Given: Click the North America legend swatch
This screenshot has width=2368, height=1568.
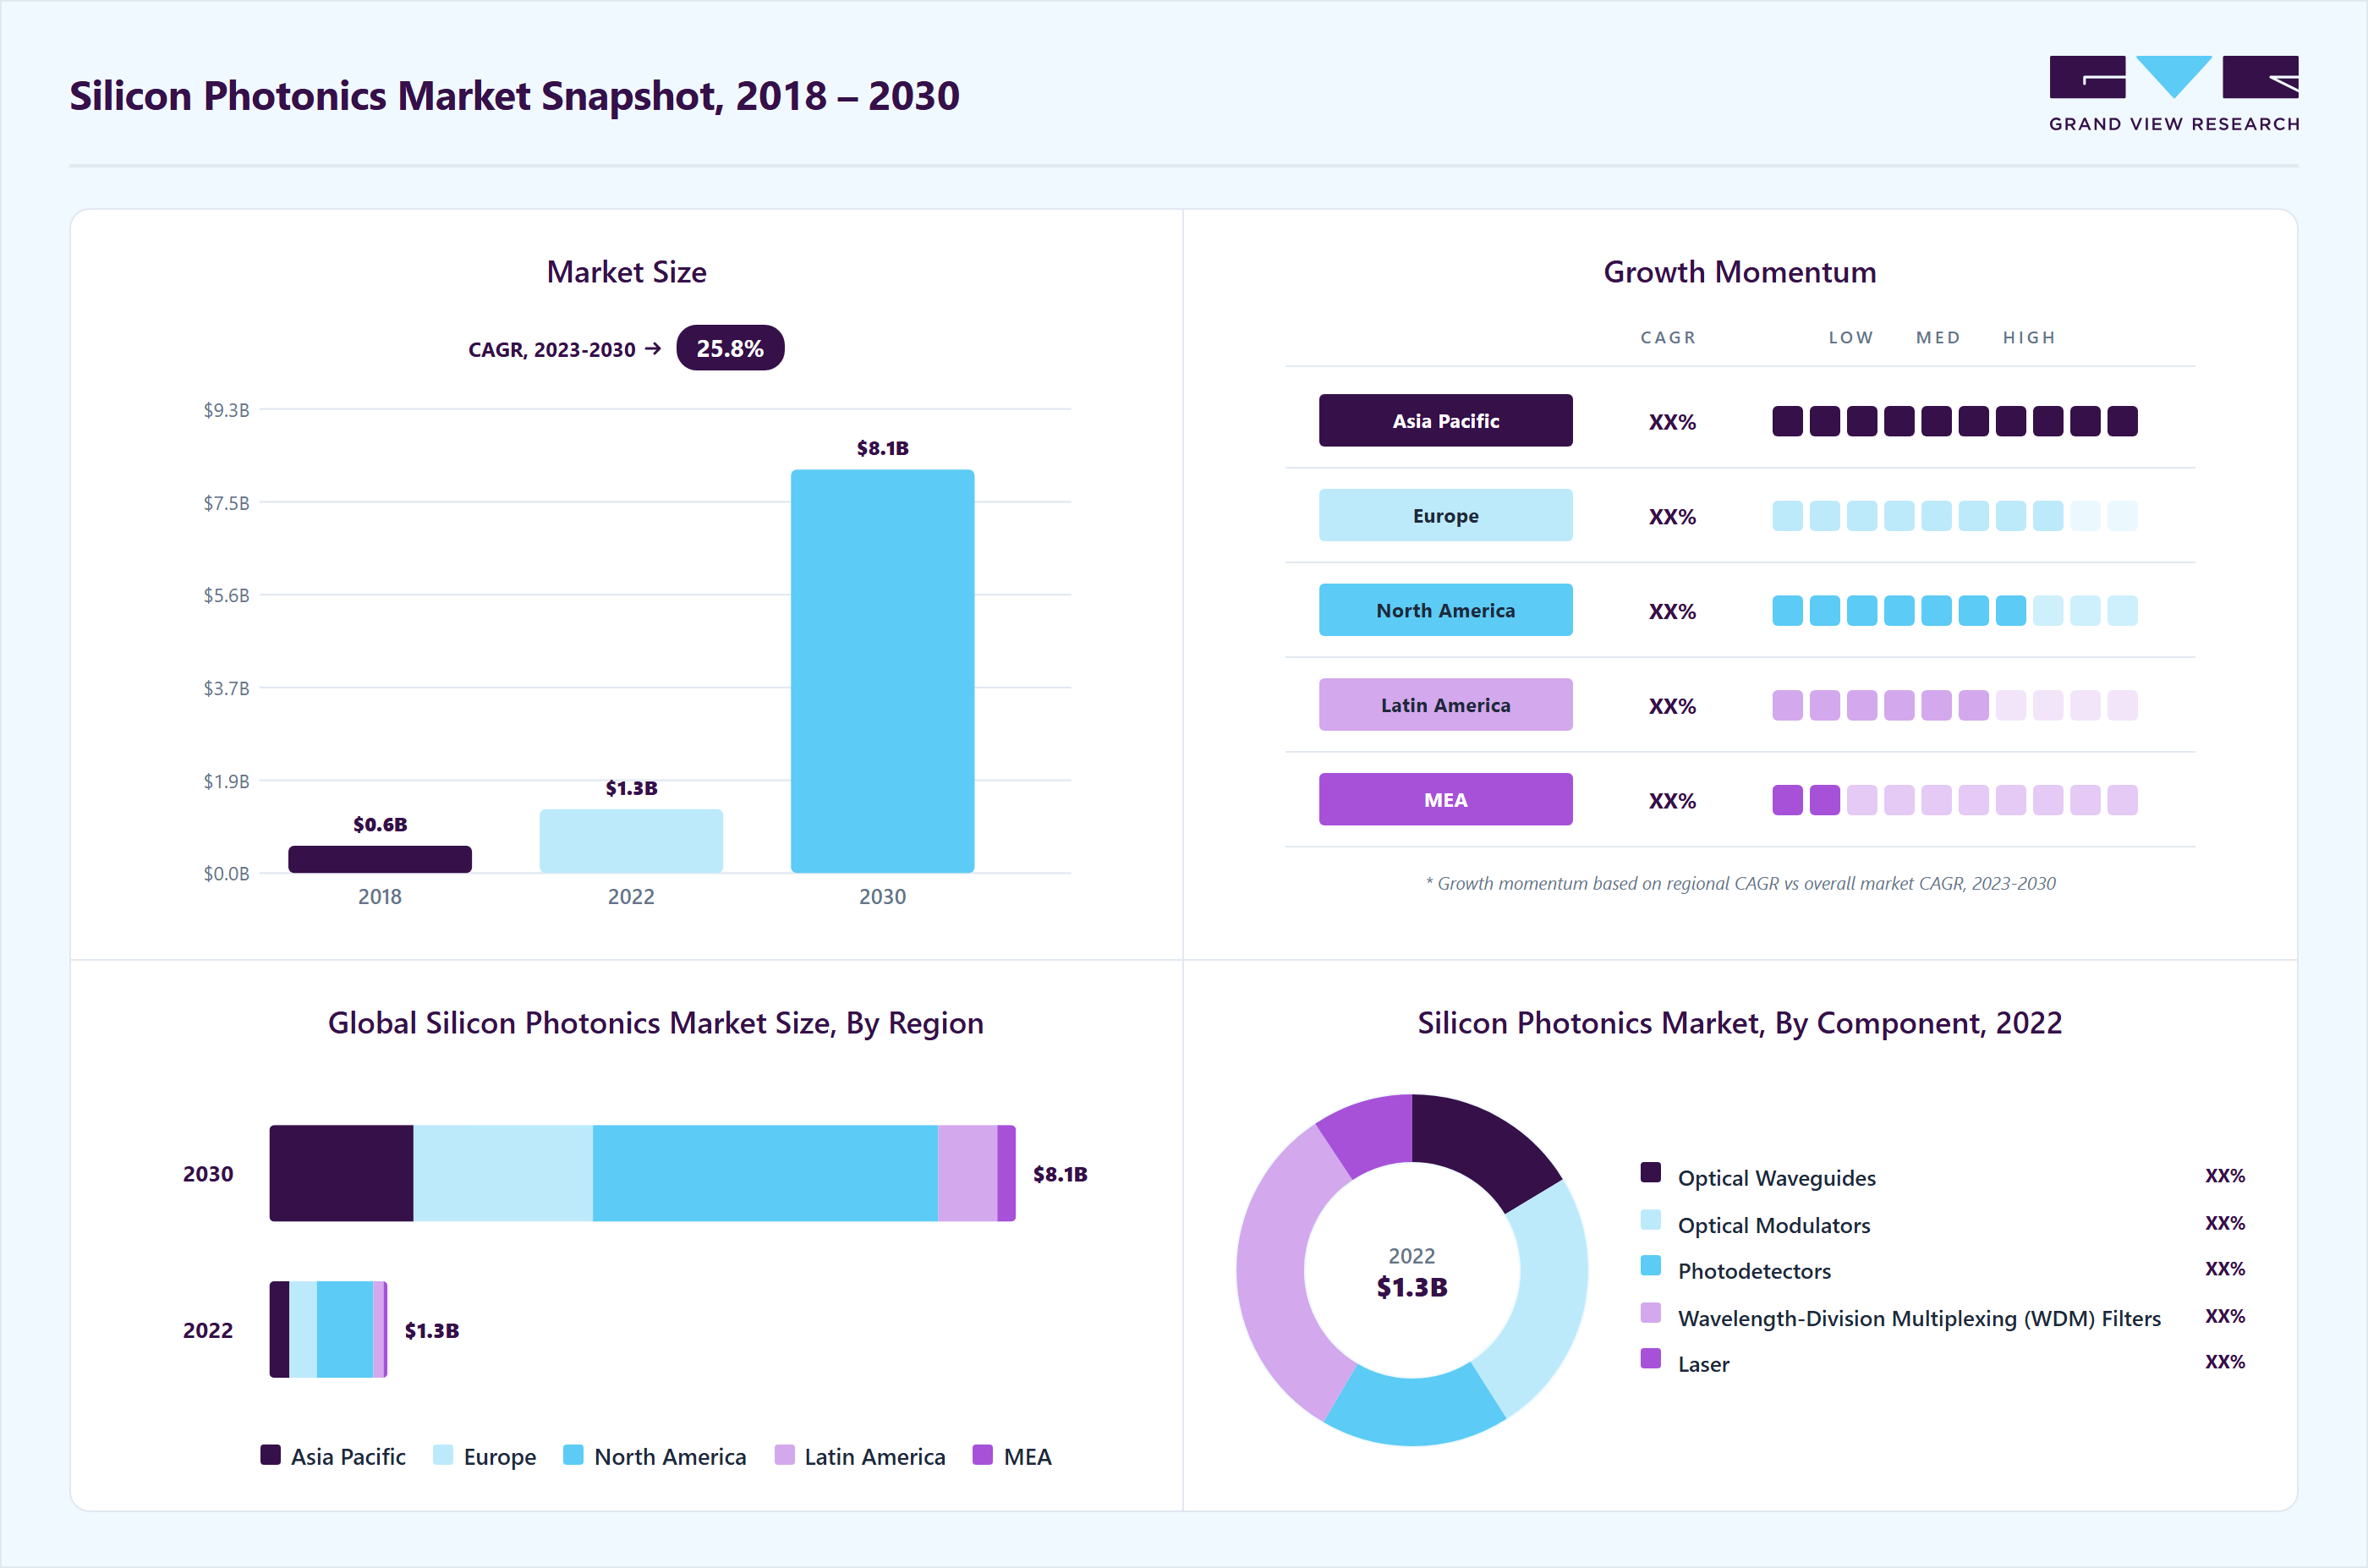Looking at the screenshot, I should pos(573,1455).
